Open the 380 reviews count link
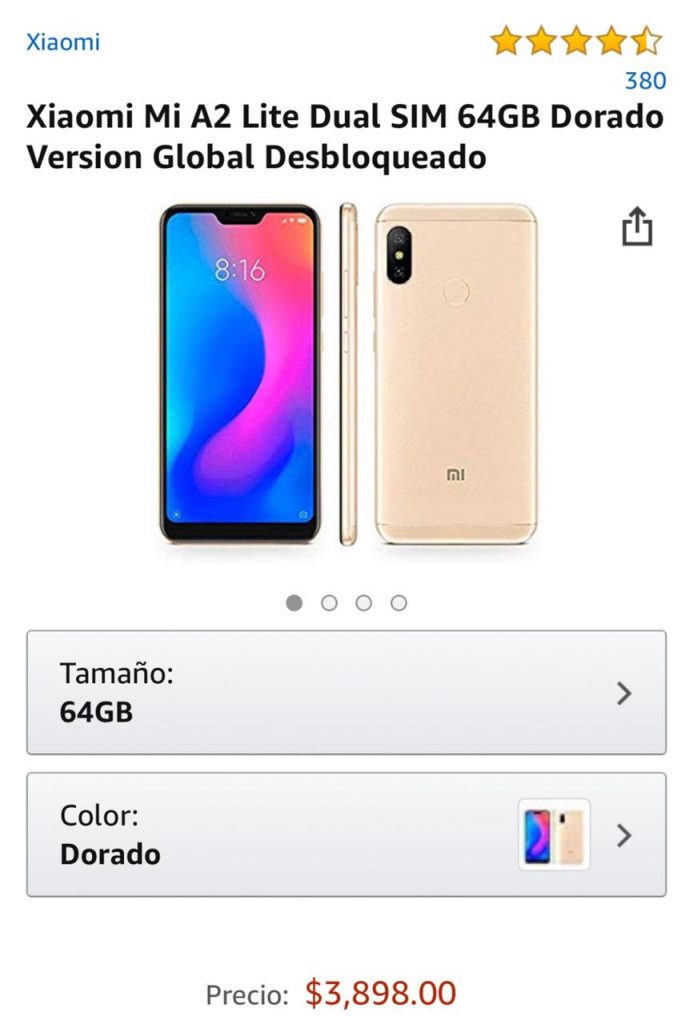693x1024 pixels. point(645,80)
